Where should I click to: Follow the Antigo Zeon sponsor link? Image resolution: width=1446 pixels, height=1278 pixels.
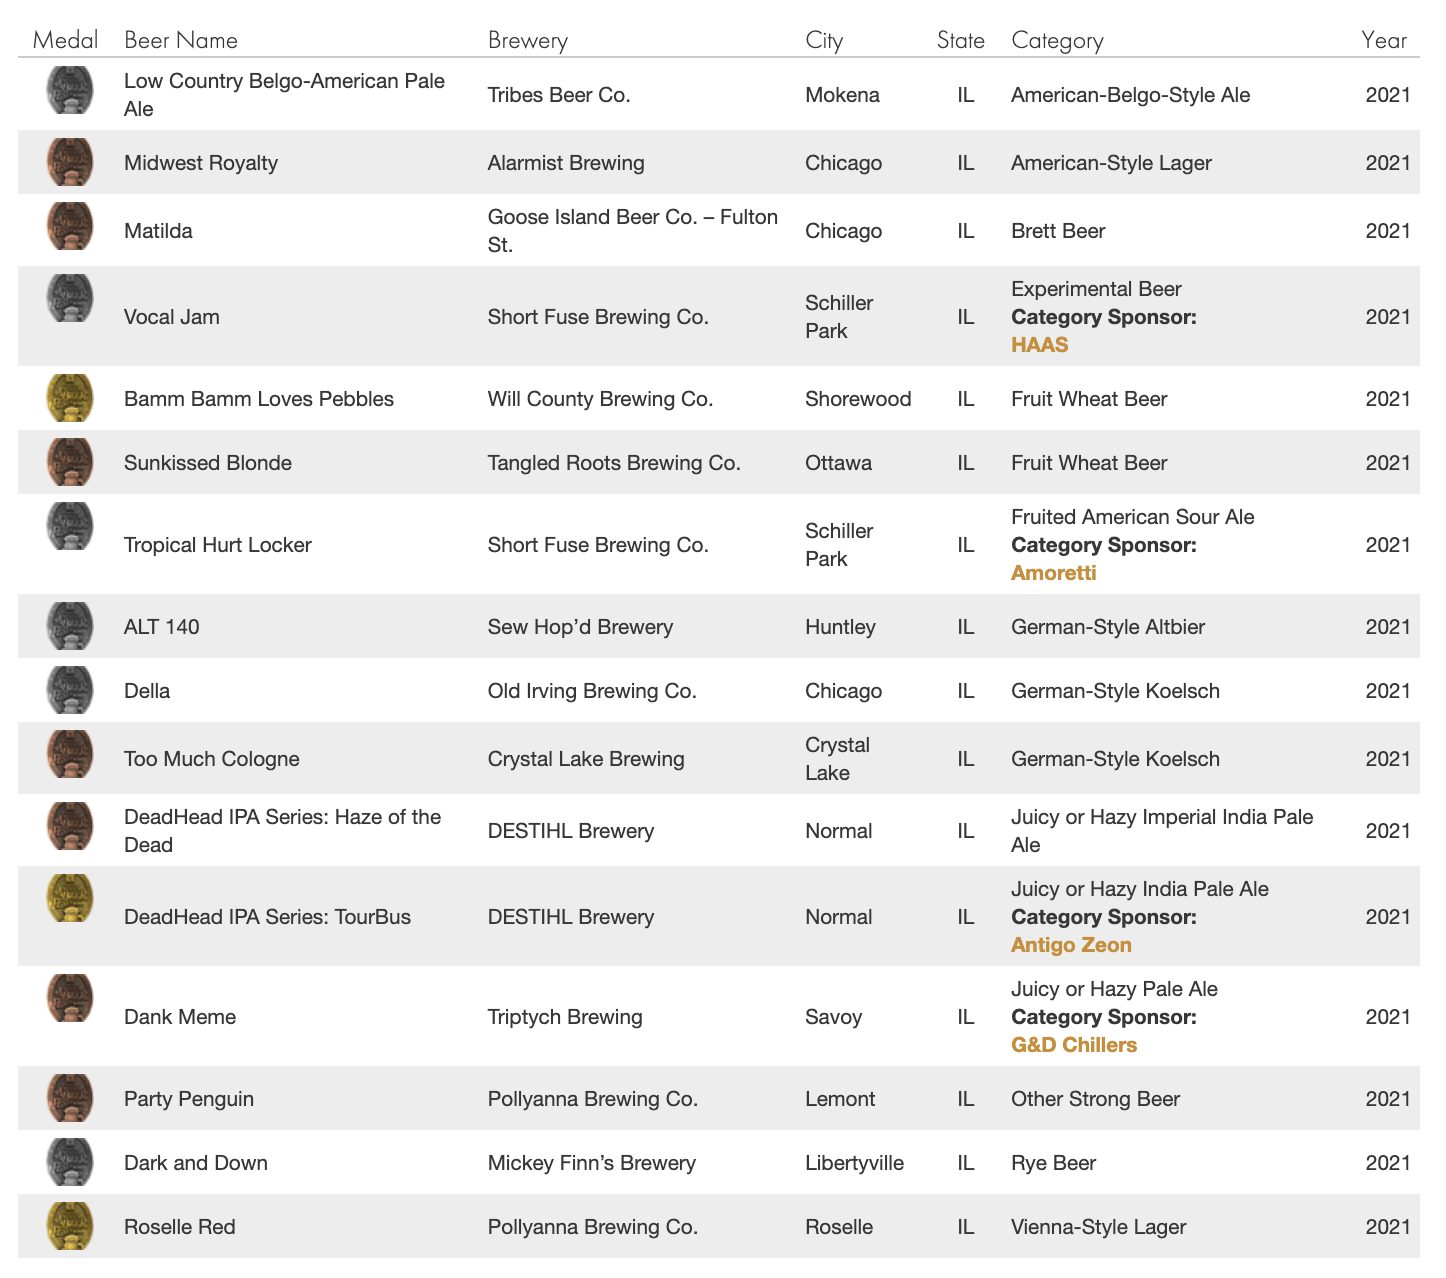(x=1071, y=945)
